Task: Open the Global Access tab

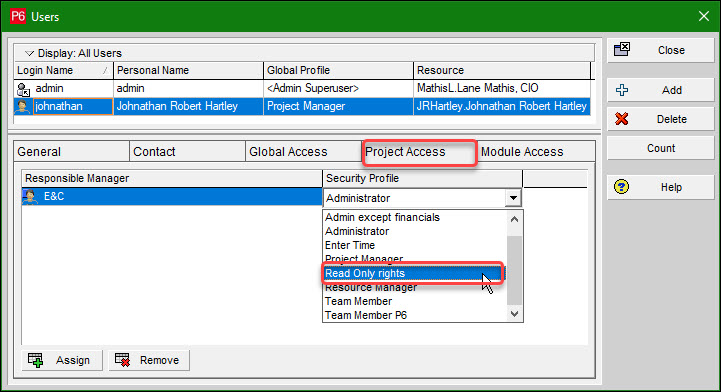Action: (x=303, y=152)
